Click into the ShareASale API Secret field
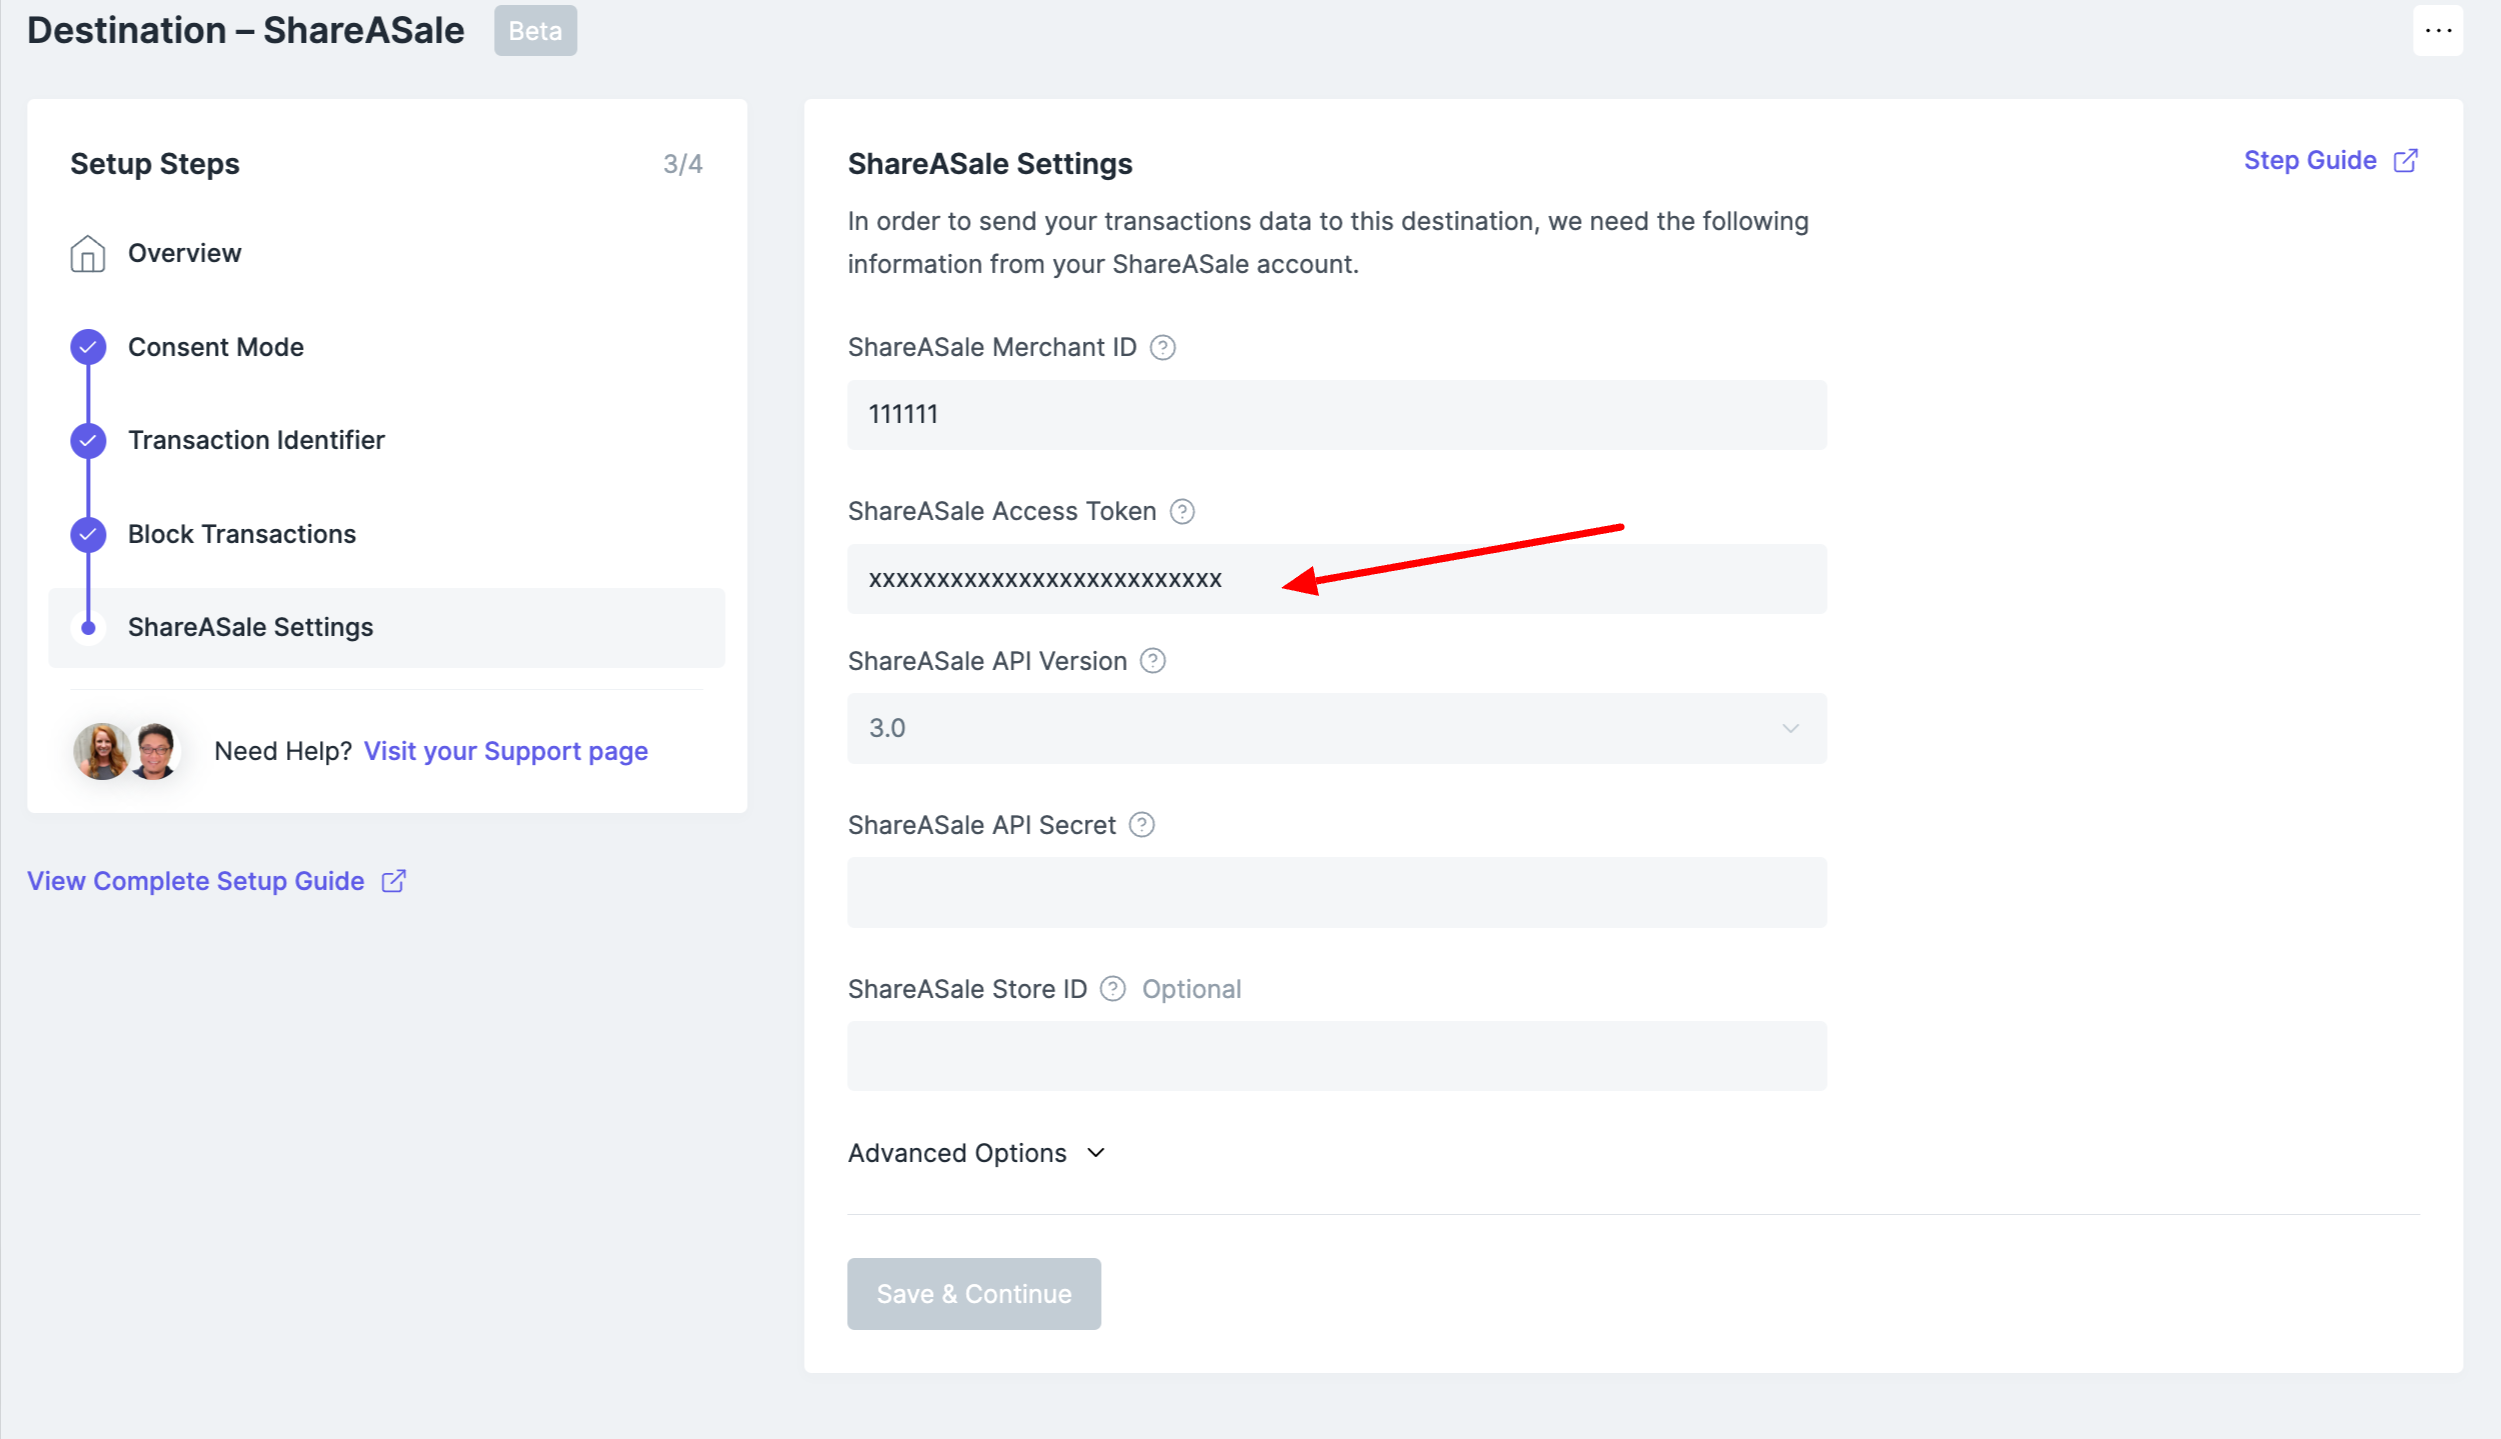This screenshot has height=1439, width=2501. pyautogui.click(x=1336, y=892)
